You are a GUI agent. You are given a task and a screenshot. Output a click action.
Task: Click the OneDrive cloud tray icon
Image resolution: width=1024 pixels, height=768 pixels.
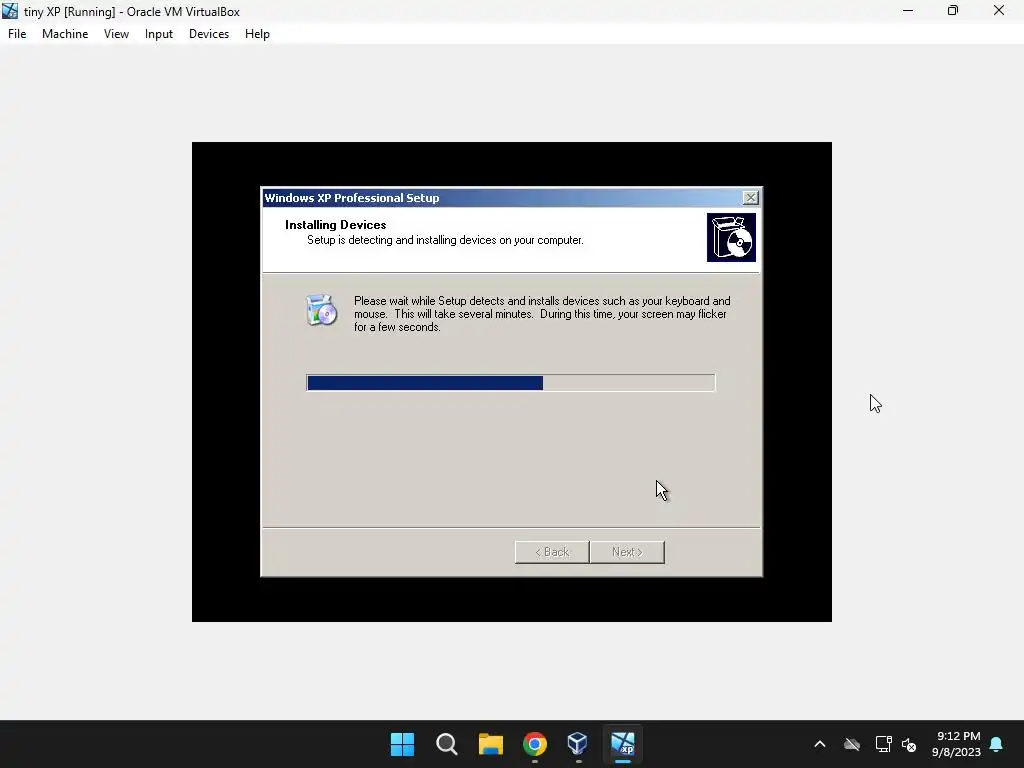[852, 744]
